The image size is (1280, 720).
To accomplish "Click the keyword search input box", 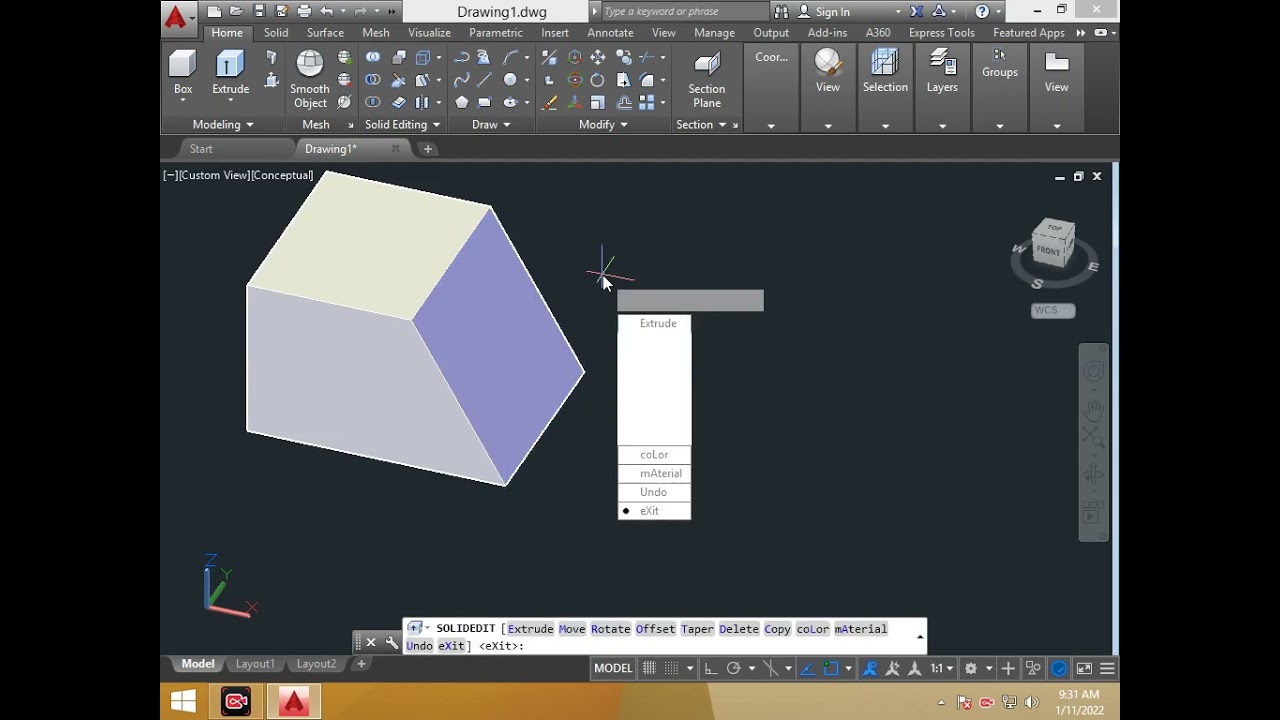I will pos(685,11).
